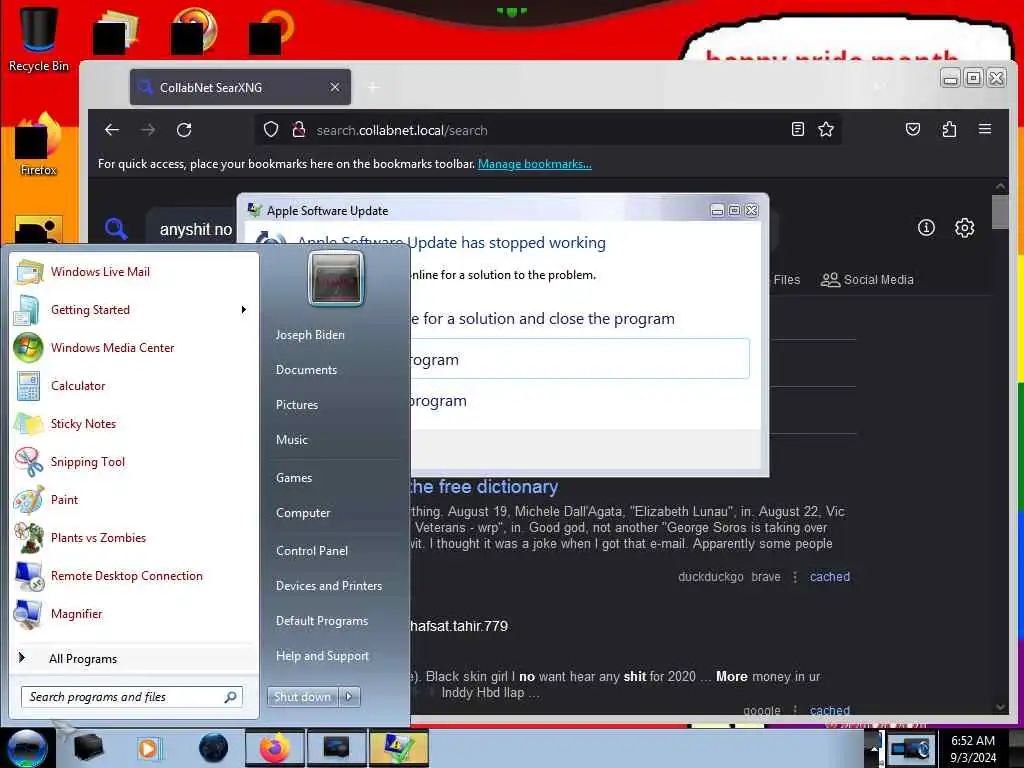Open Firefox hamburger application menu

[985, 129]
